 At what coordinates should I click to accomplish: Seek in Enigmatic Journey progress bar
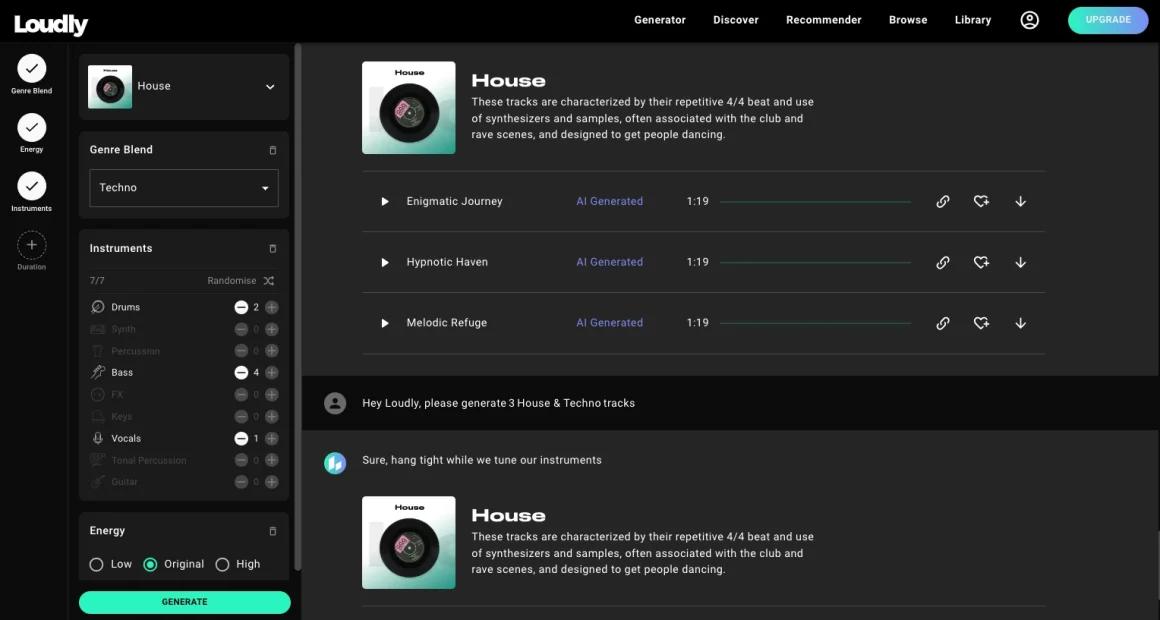pos(815,201)
